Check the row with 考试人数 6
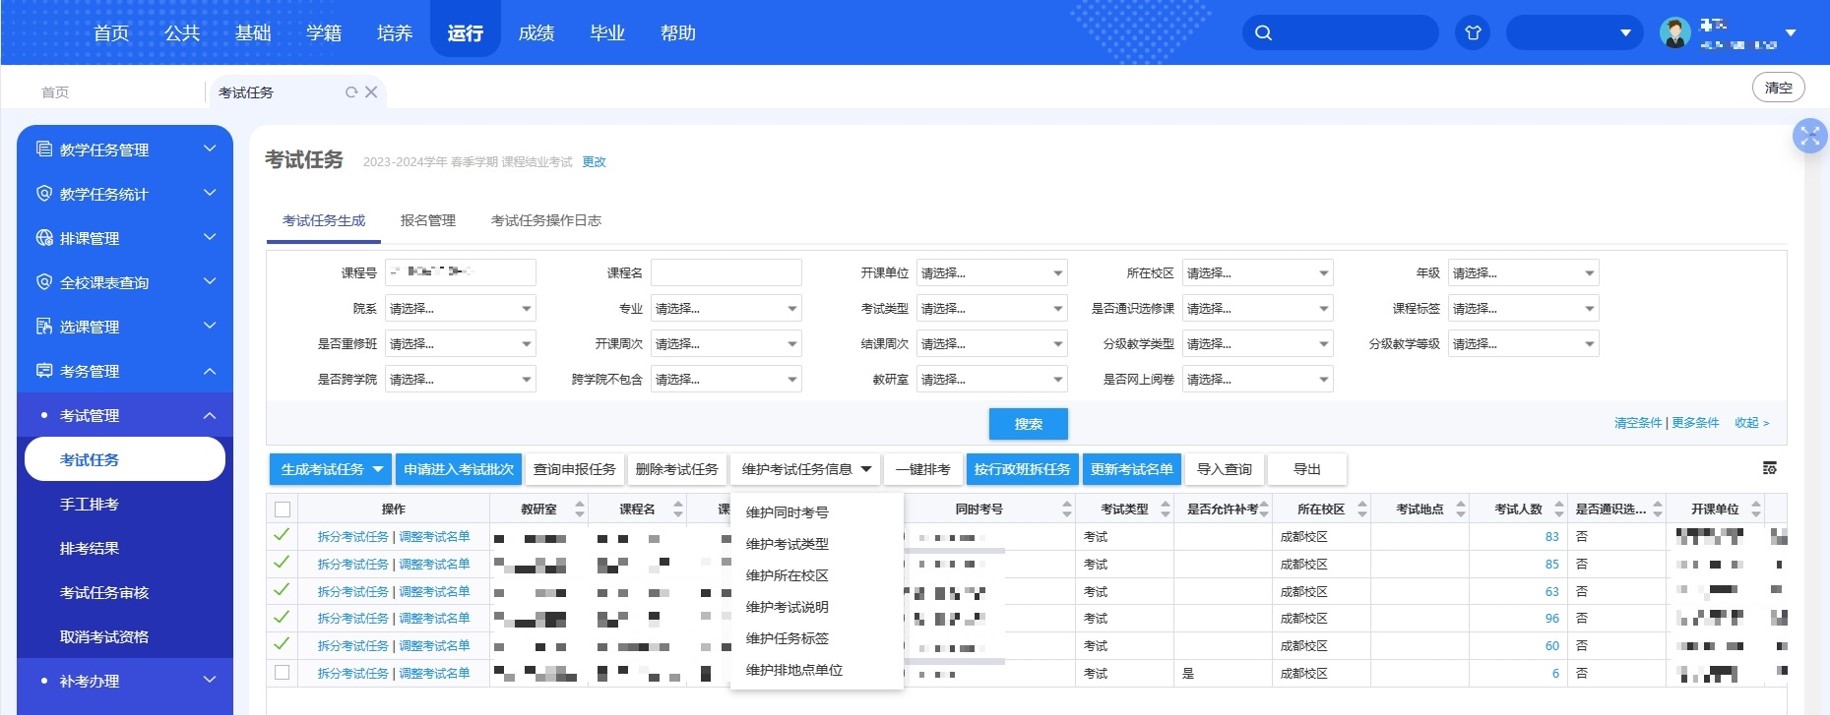The height and width of the screenshot is (715, 1830). pos(282,672)
